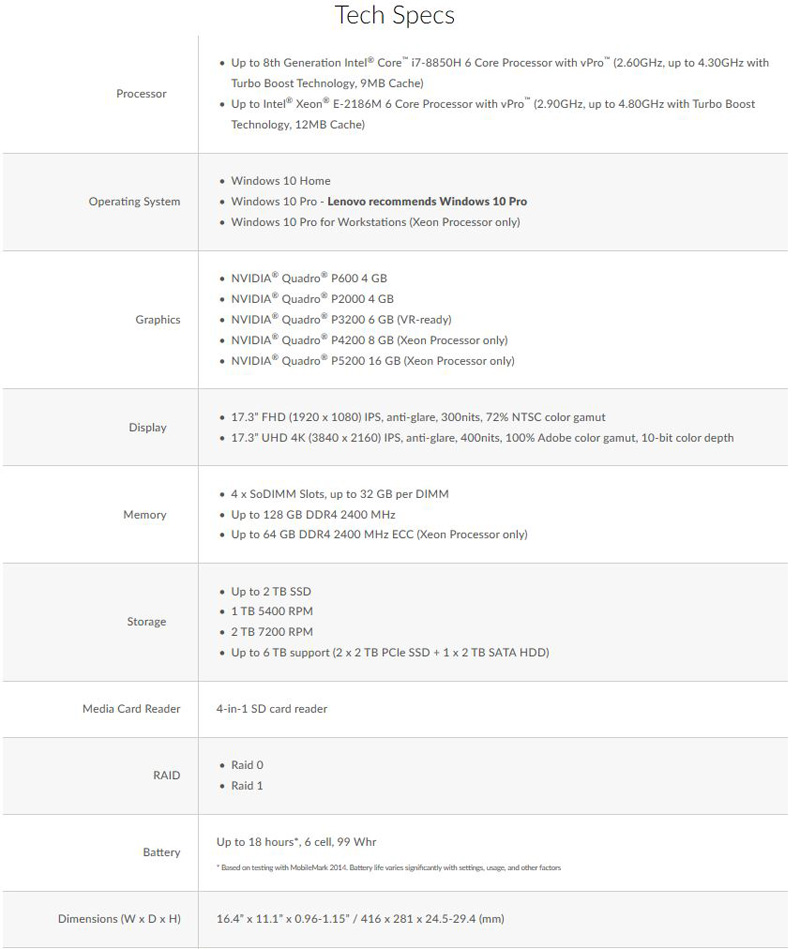
Task: Select Windows 10 Pro for Workstations entry
Action: (x=375, y=222)
